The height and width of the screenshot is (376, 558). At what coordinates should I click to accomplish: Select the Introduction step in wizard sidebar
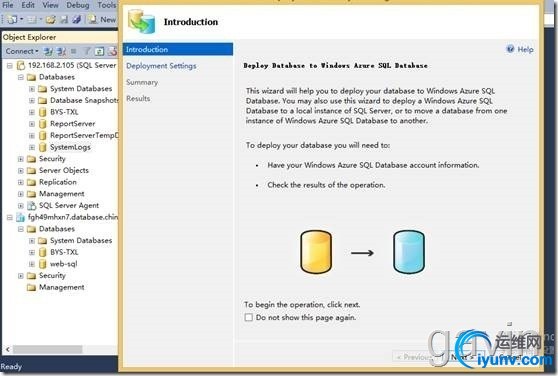click(178, 49)
